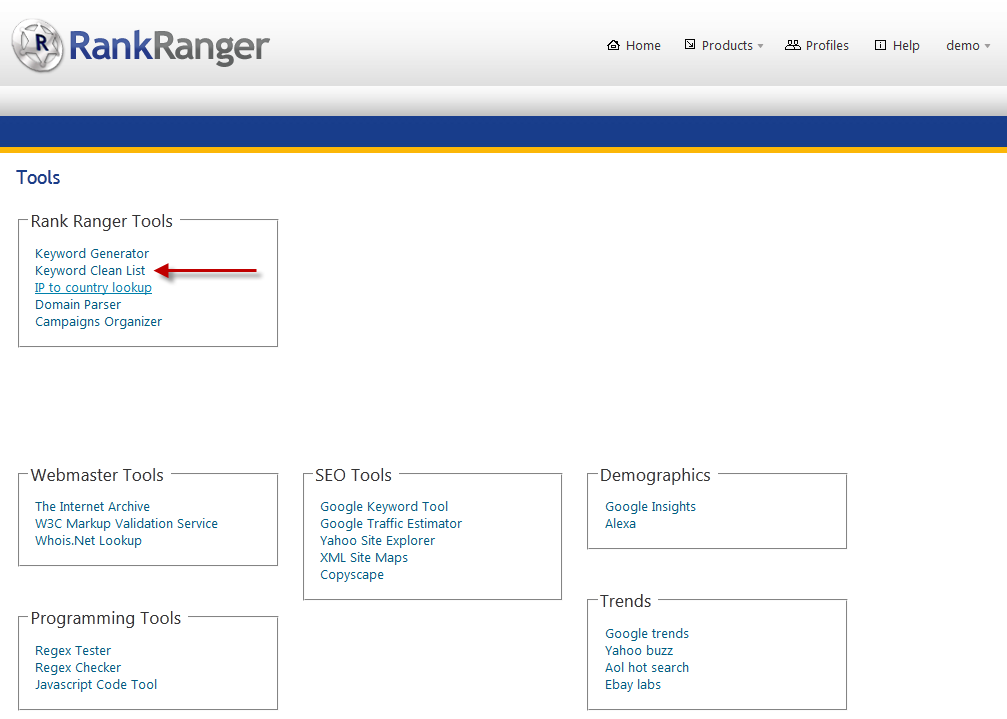
Task: Expand the demo account dropdown arrow
Action: coord(987,46)
